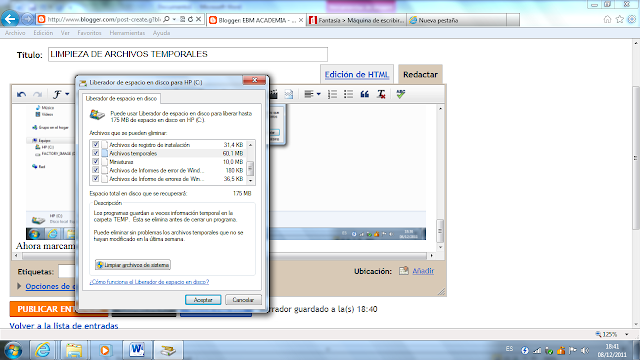Viewport: 640px width, 360px height.
Task: Switch to the Nueva pestaña tab
Action: point(457,20)
